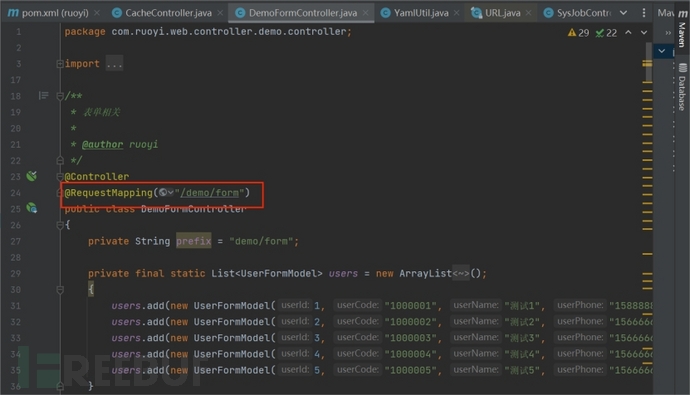Close CacheController.java tab
The height and width of the screenshot is (395, 690).
[220, 13]
